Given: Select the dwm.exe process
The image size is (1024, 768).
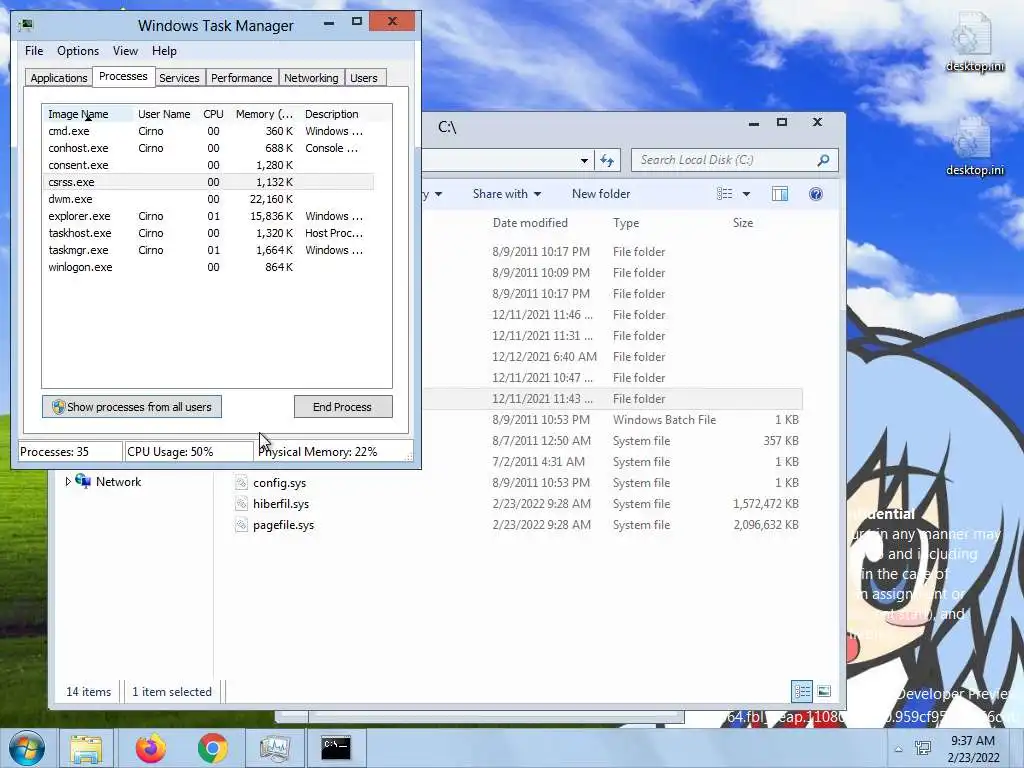Looking at the screenshot, I should (x=208, y=199).
